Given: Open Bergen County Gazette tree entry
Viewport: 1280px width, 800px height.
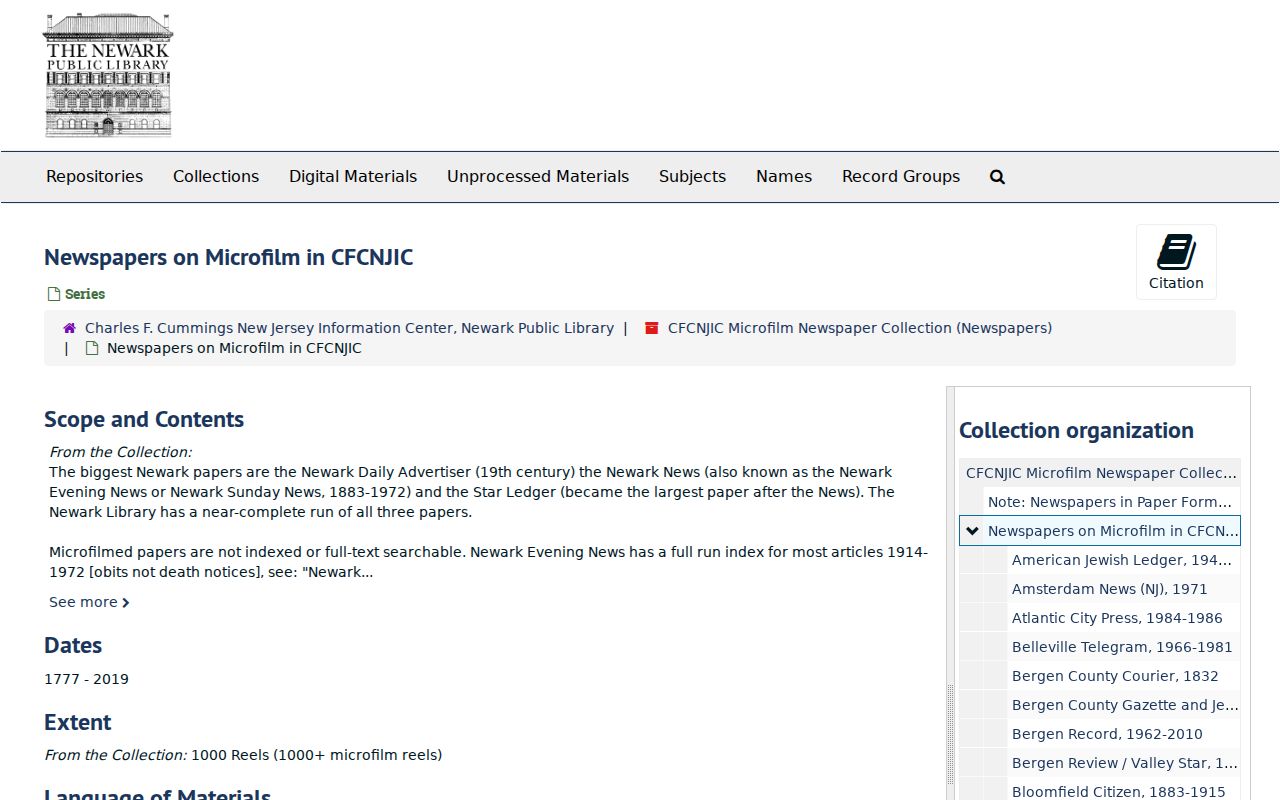Looking at the screenshot, I should pyautogui.click(x=1125, y=705).
